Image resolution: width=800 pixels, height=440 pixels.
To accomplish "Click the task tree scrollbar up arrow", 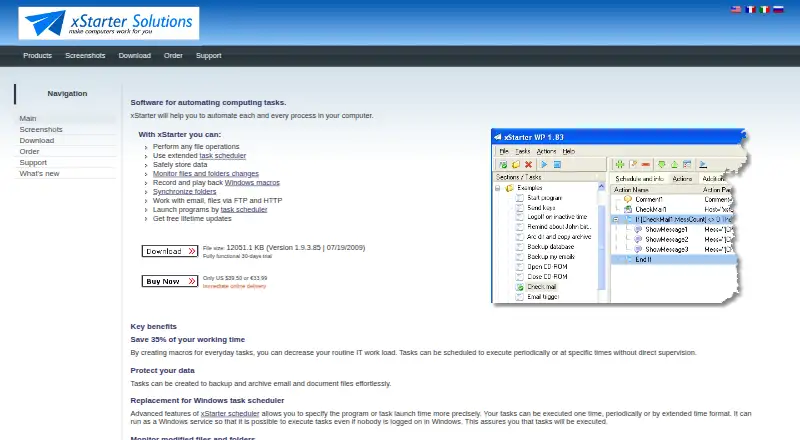I will 601,187.
